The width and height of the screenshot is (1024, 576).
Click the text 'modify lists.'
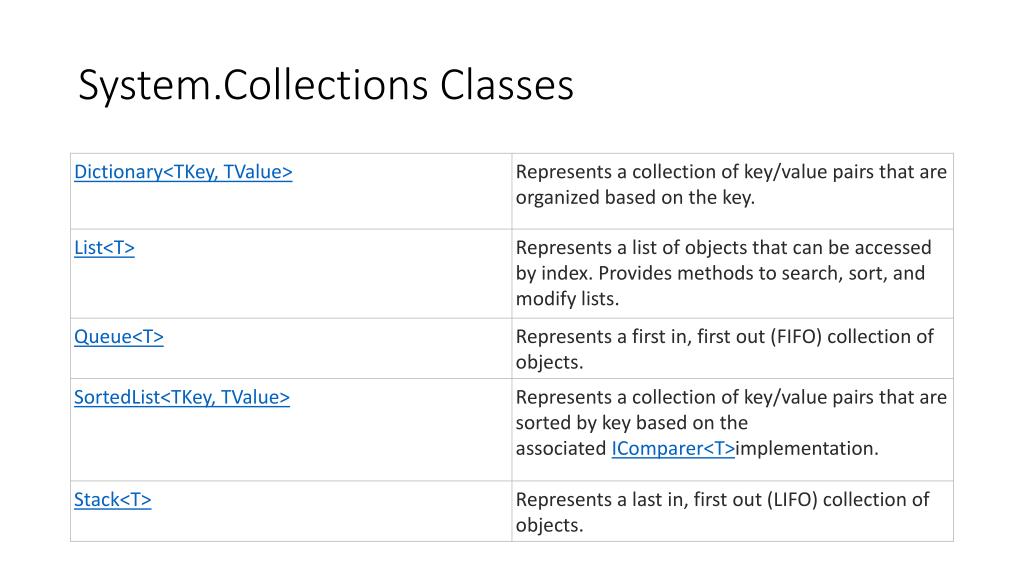pos(567,299)
